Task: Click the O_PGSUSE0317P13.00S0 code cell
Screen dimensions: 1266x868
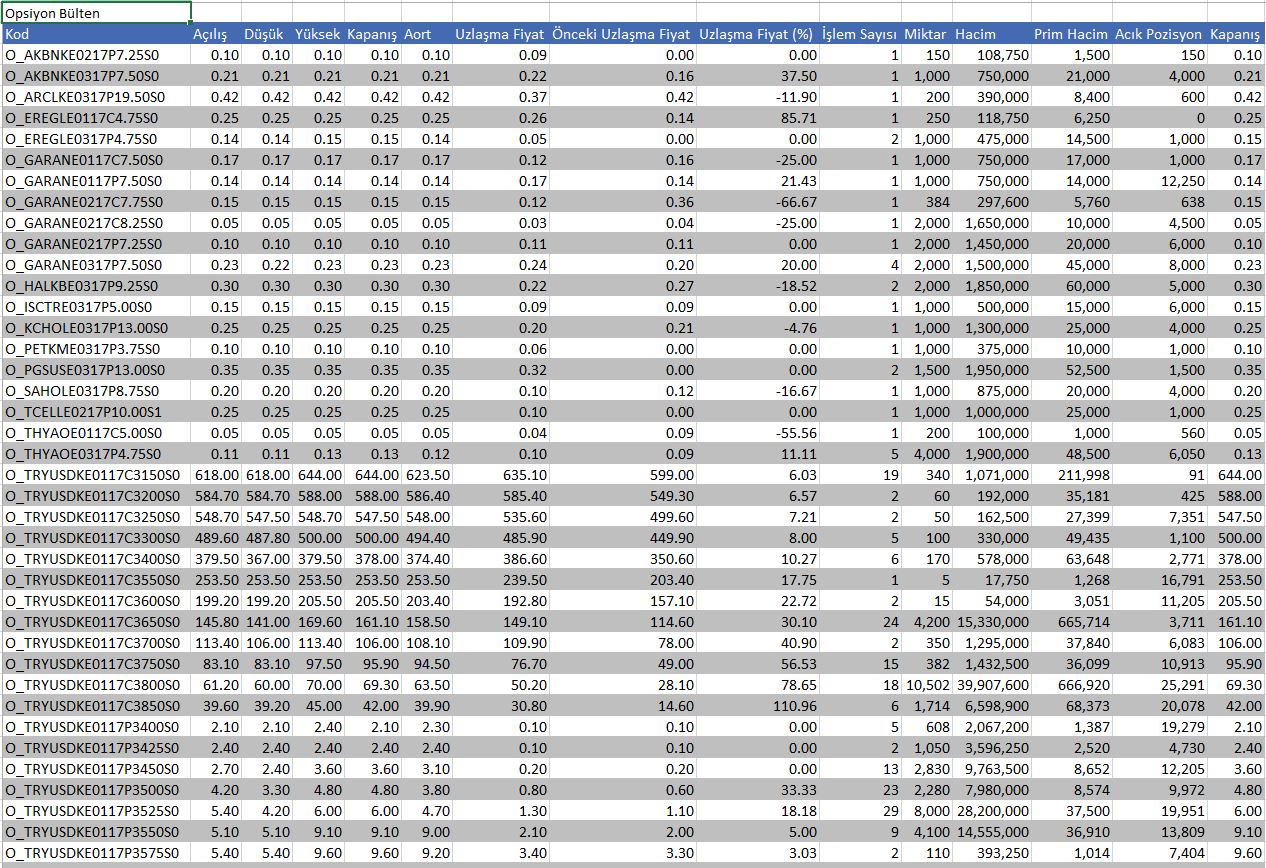Action: click(x=96, y=370)
